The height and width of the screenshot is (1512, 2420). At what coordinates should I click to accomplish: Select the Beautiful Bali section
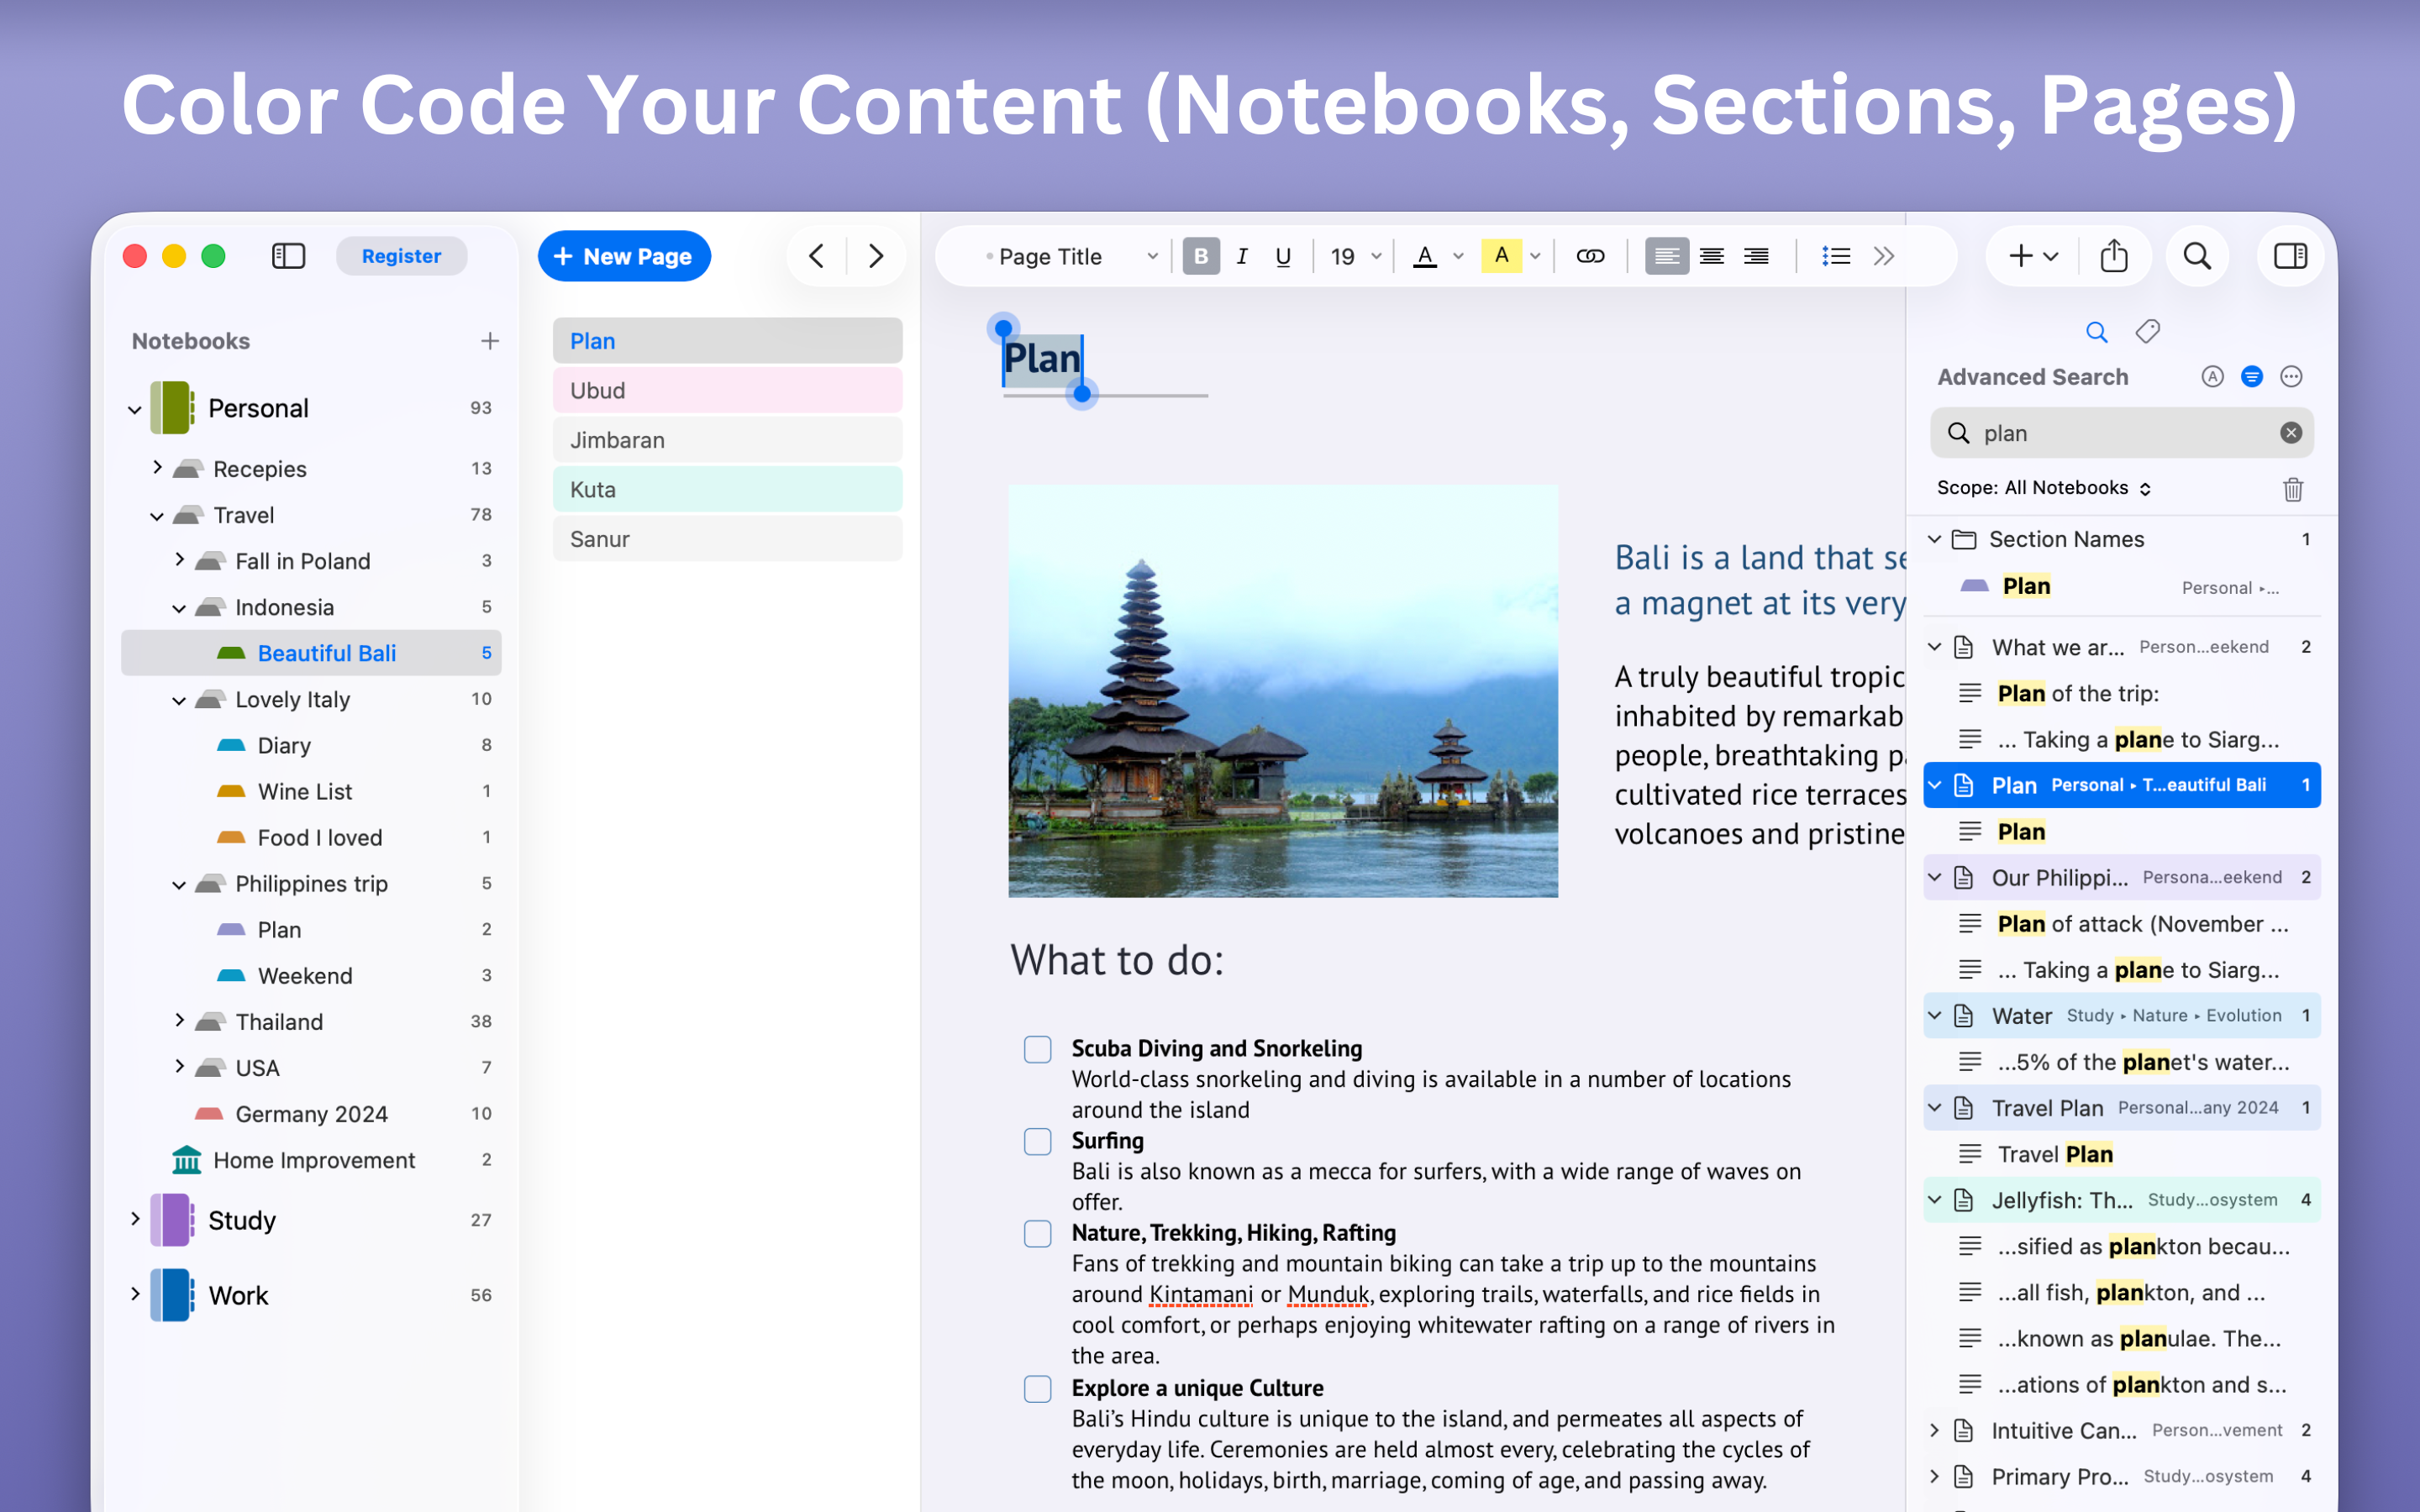tap(311, 653)
